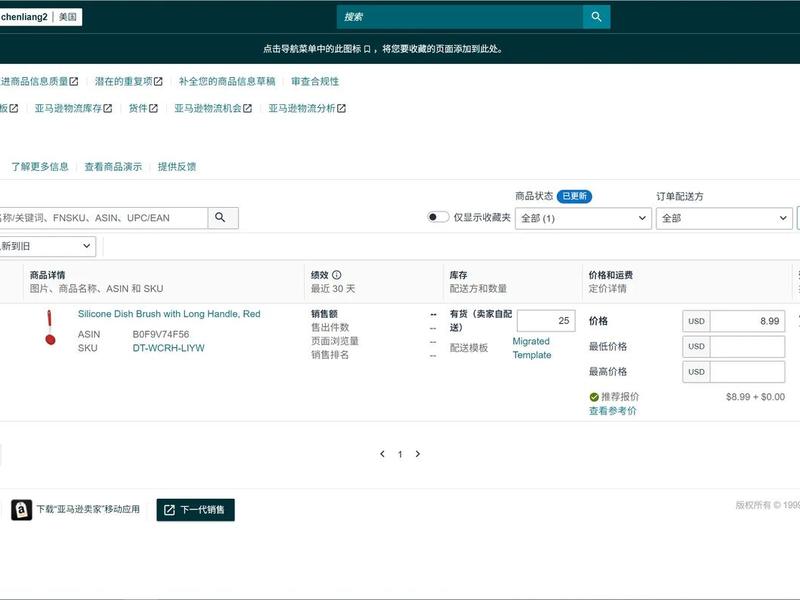800x600 pixels.
Task: Open the 订单配送方 全部 dropdown
Action: [724, 218]
